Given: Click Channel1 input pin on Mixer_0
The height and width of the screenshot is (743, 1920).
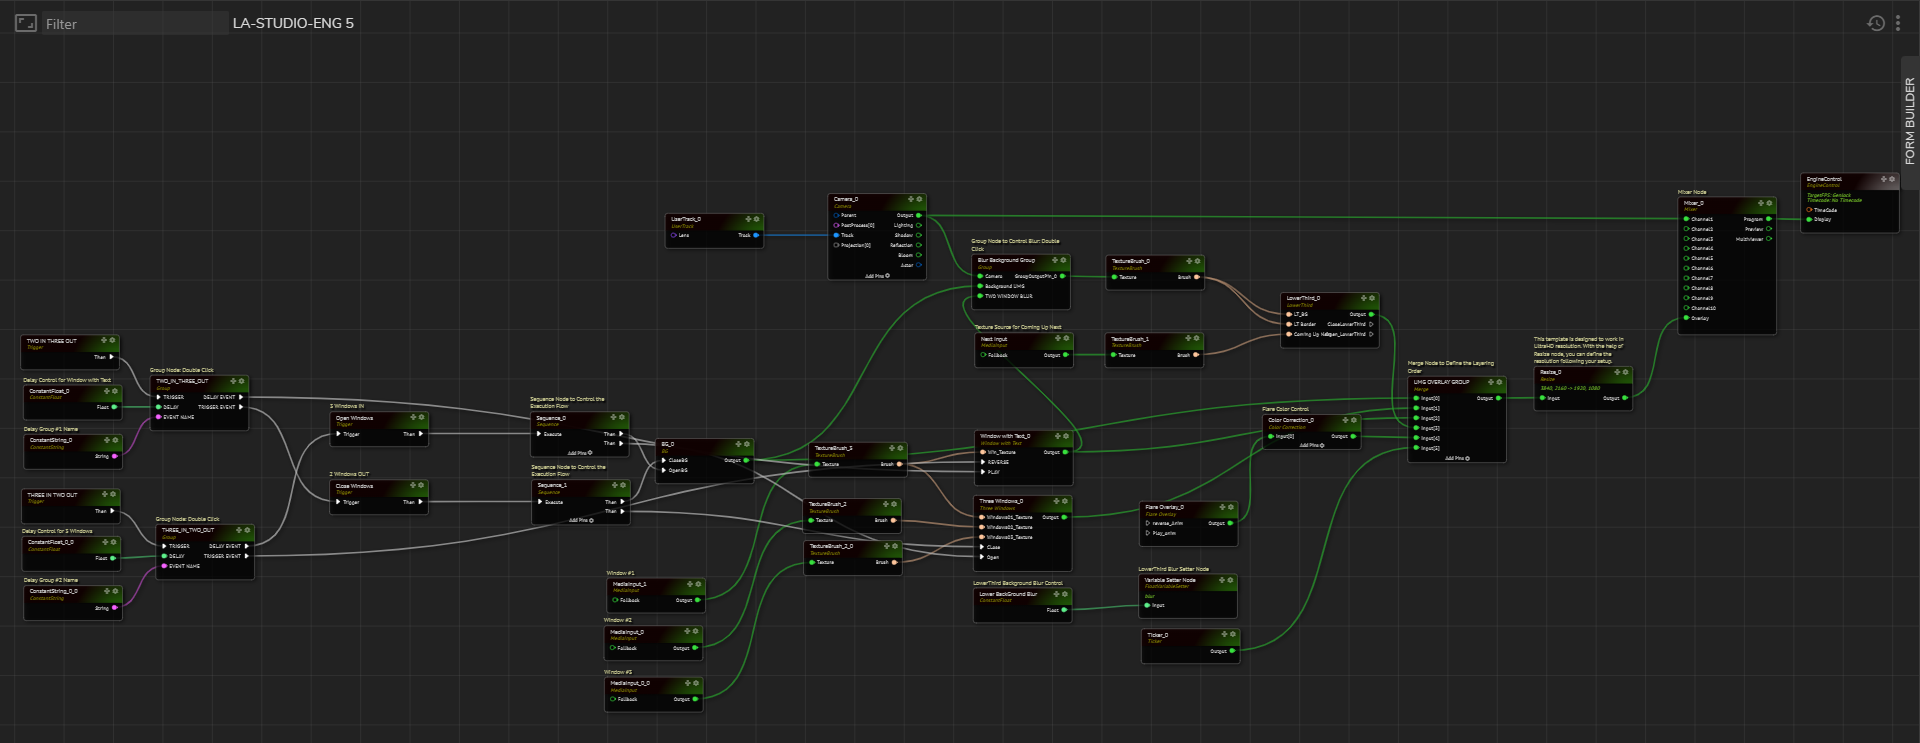Looking at the screenshot, I should (1686, 219).
